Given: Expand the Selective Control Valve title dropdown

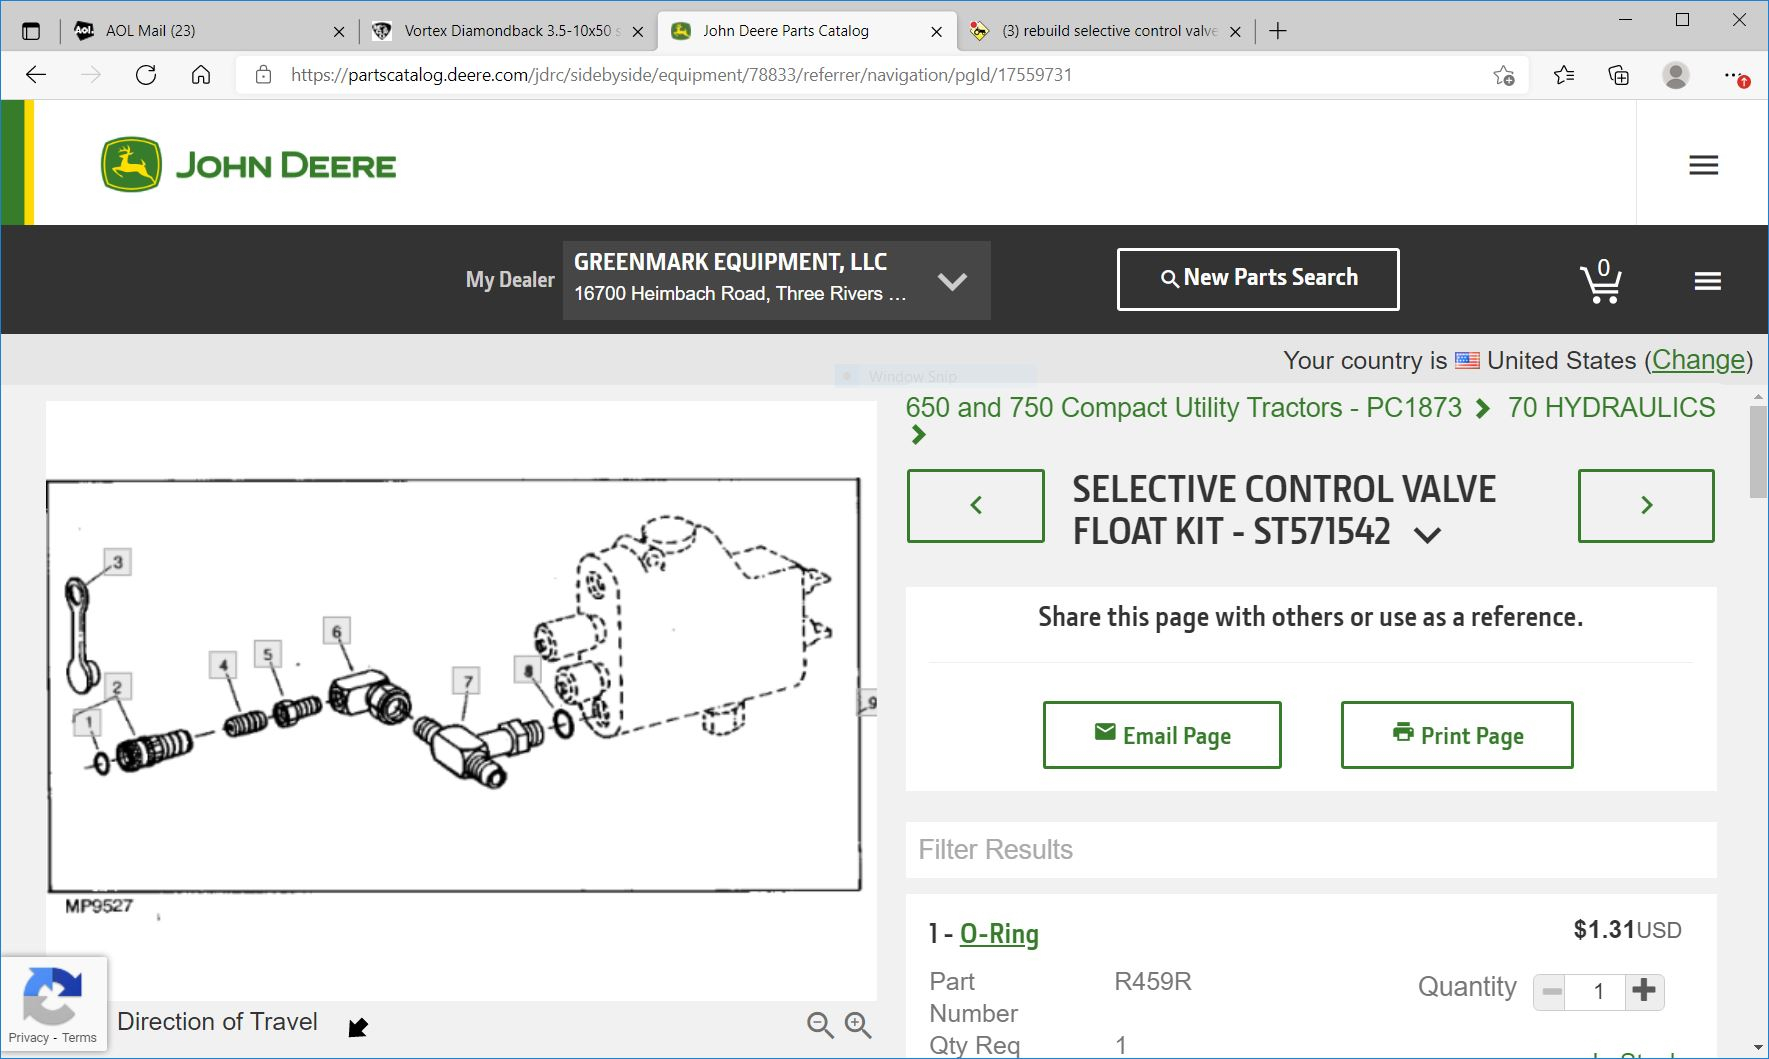Looking at the screenshot, I should point(1427,535).
